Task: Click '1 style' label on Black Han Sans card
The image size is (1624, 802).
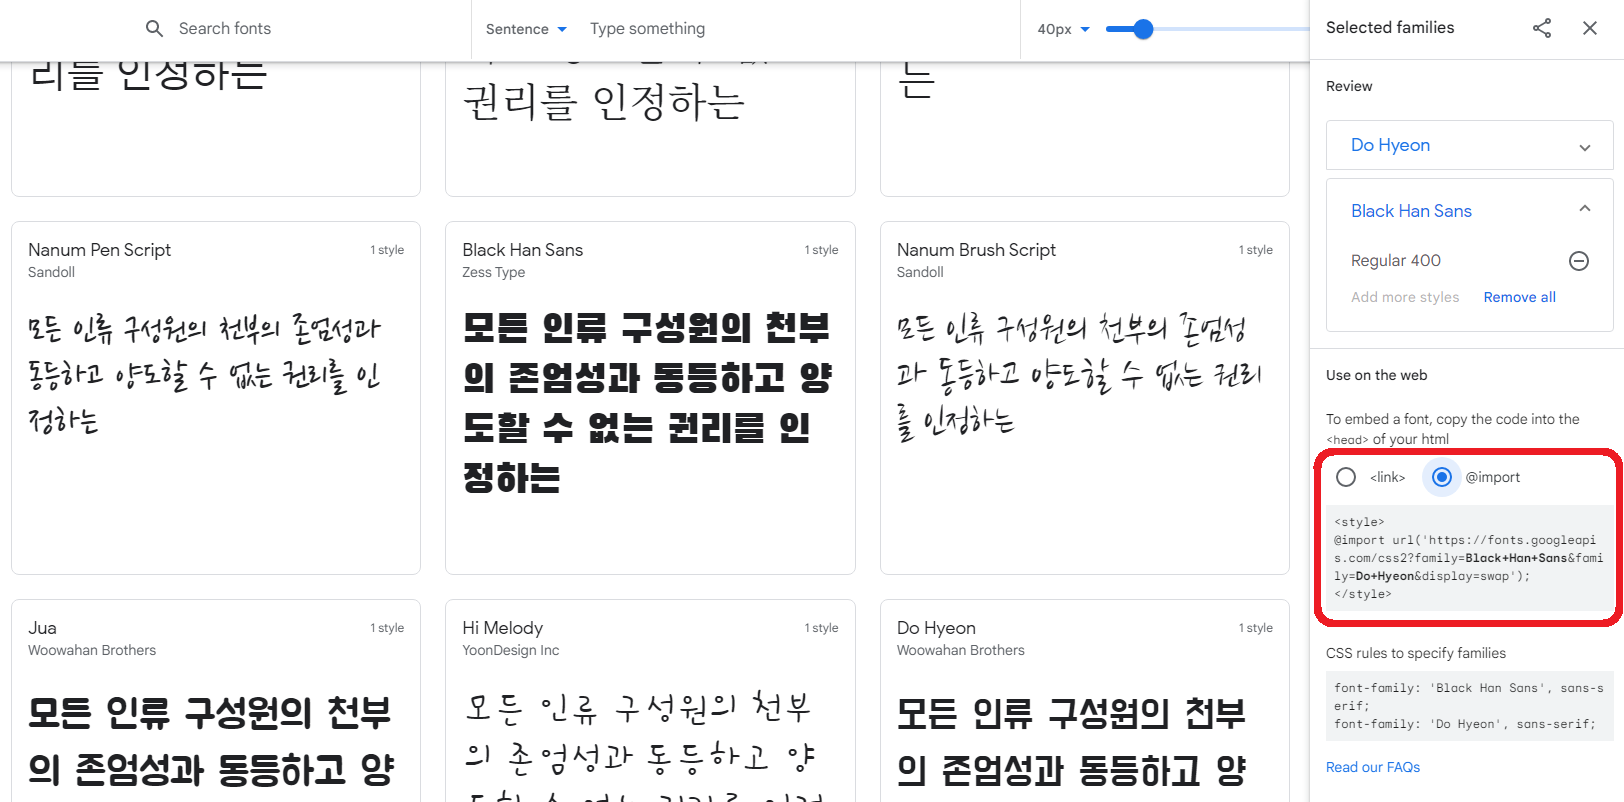Action: click(x=821, y=250)
